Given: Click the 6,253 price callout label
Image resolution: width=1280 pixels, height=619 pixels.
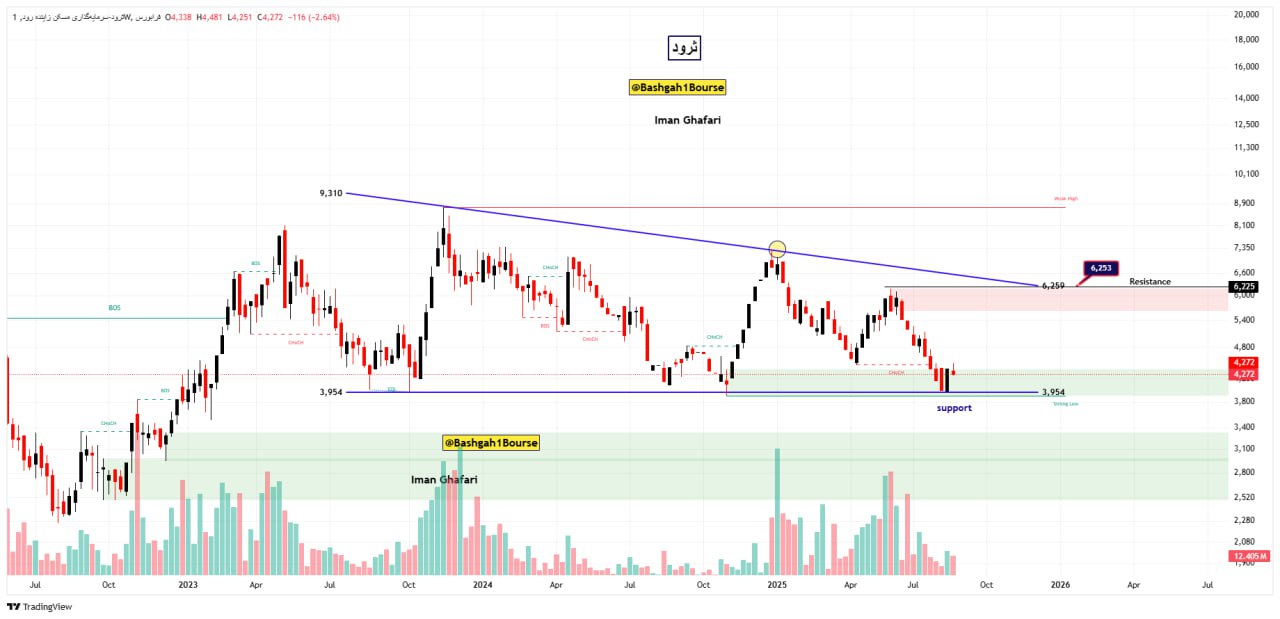Looking at the screenshot, I should pos(1101,268).
